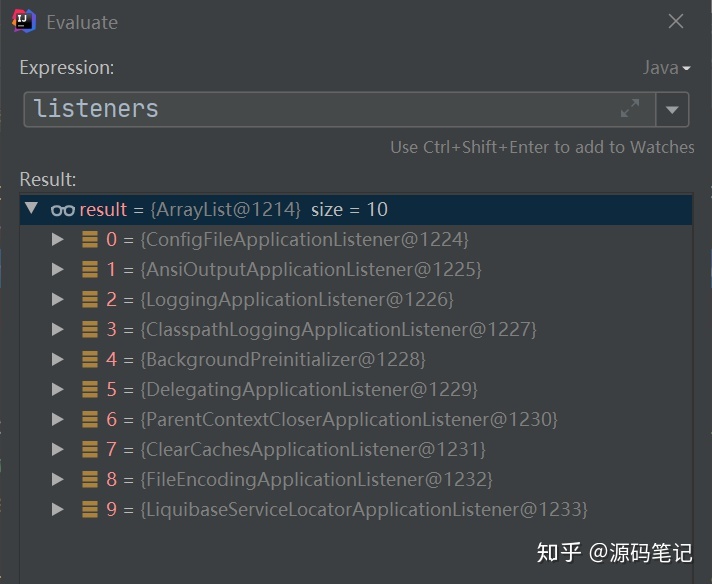Click the Evaluate window title text

coord(82,22)
